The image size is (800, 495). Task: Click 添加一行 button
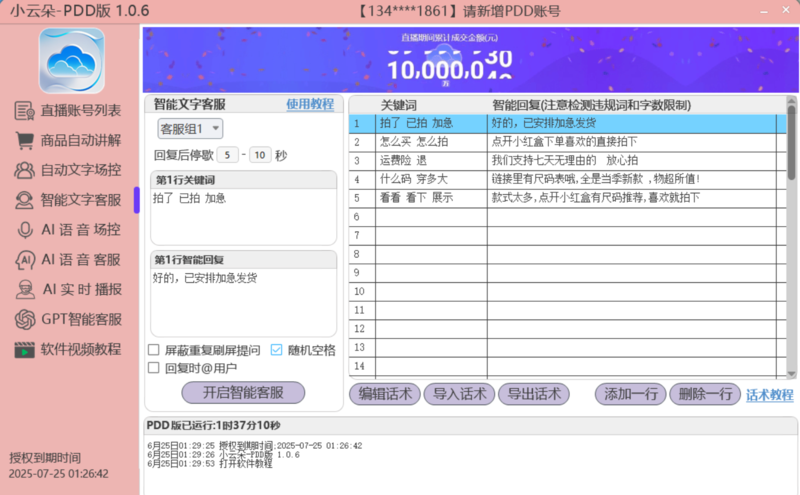pyautogui.click(x=631, y=394)
